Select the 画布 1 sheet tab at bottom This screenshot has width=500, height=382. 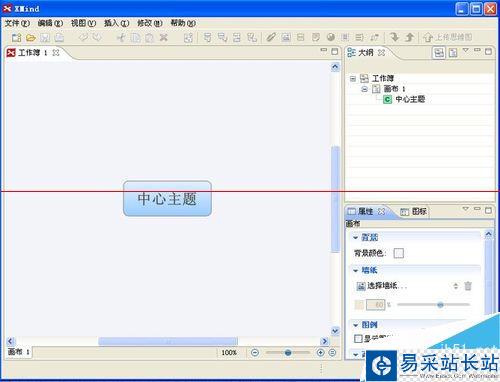(19, 352)
